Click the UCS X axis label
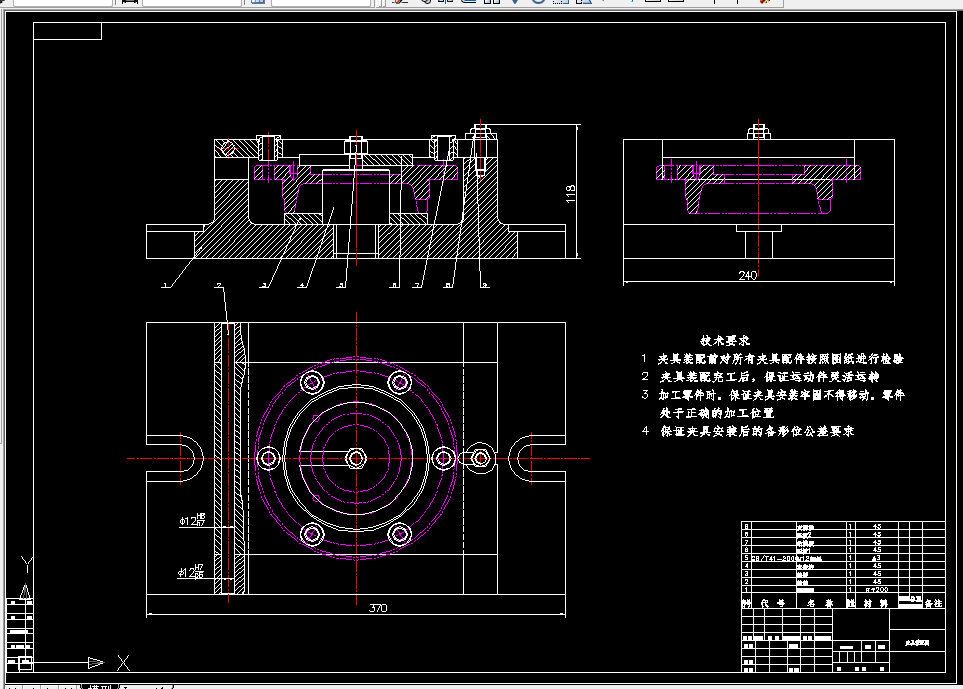Image resolution: width=963 pixels, height=689 pixels. [123, 663]
